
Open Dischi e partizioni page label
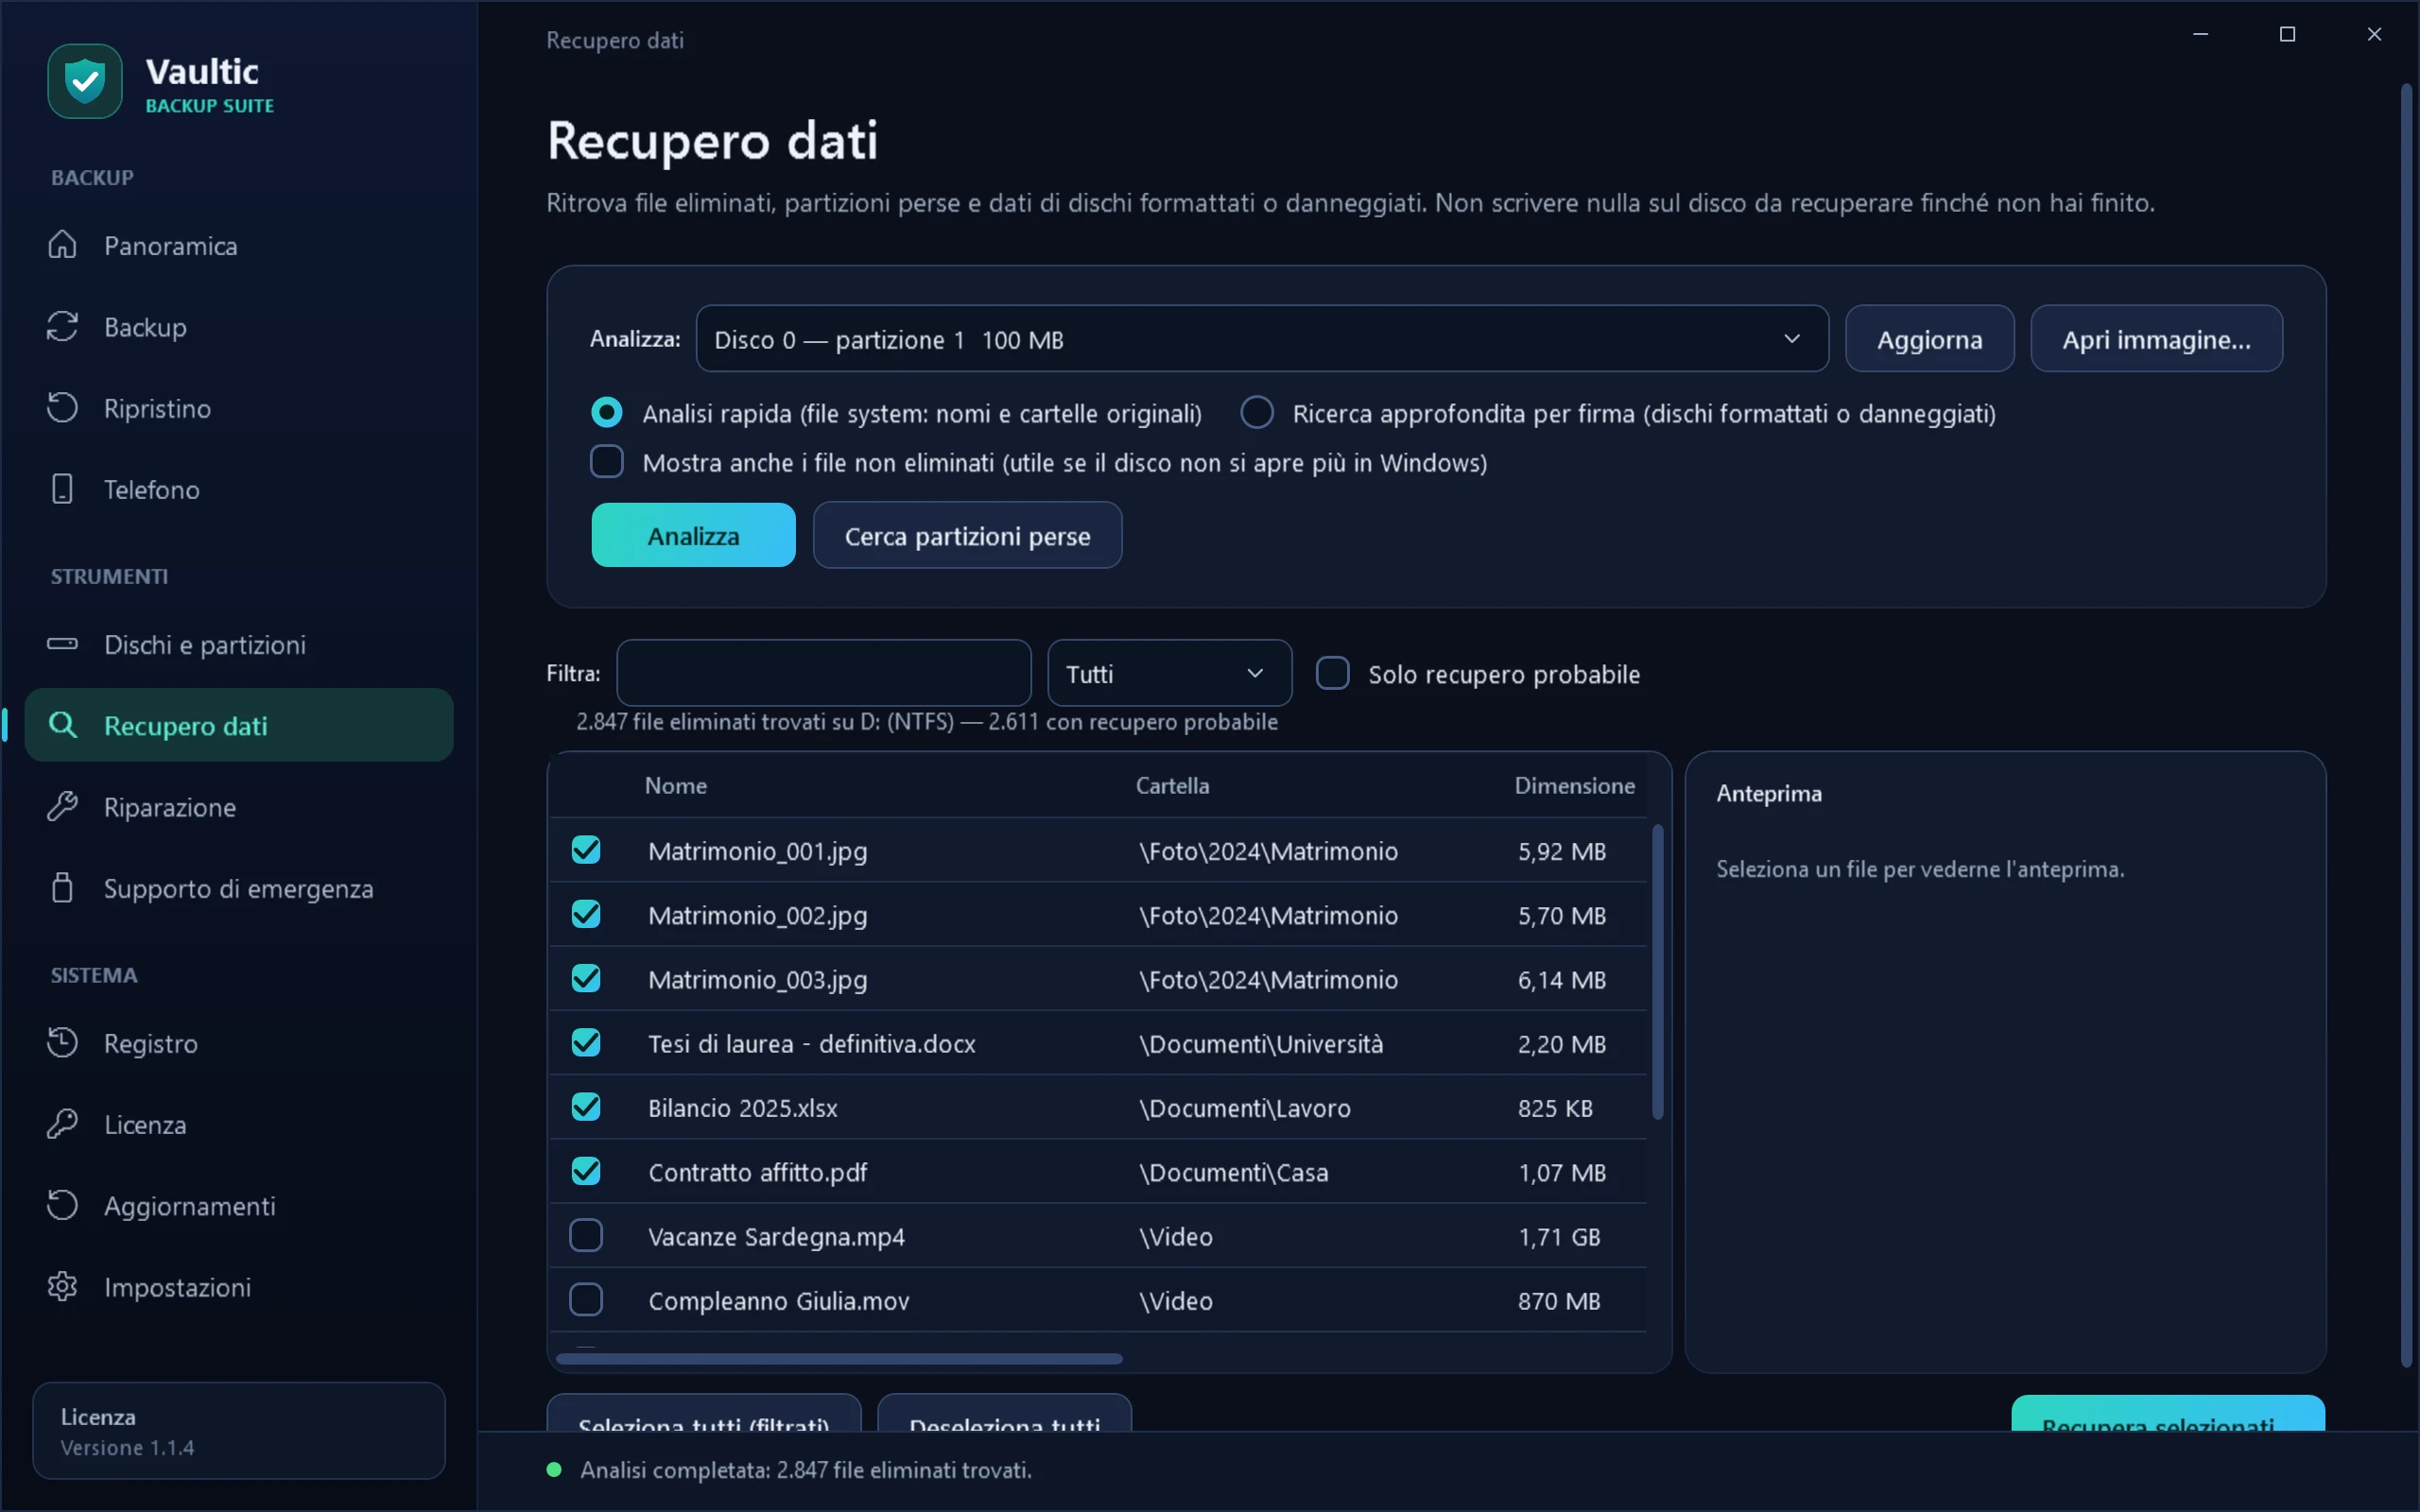click(x=205, y=645)
